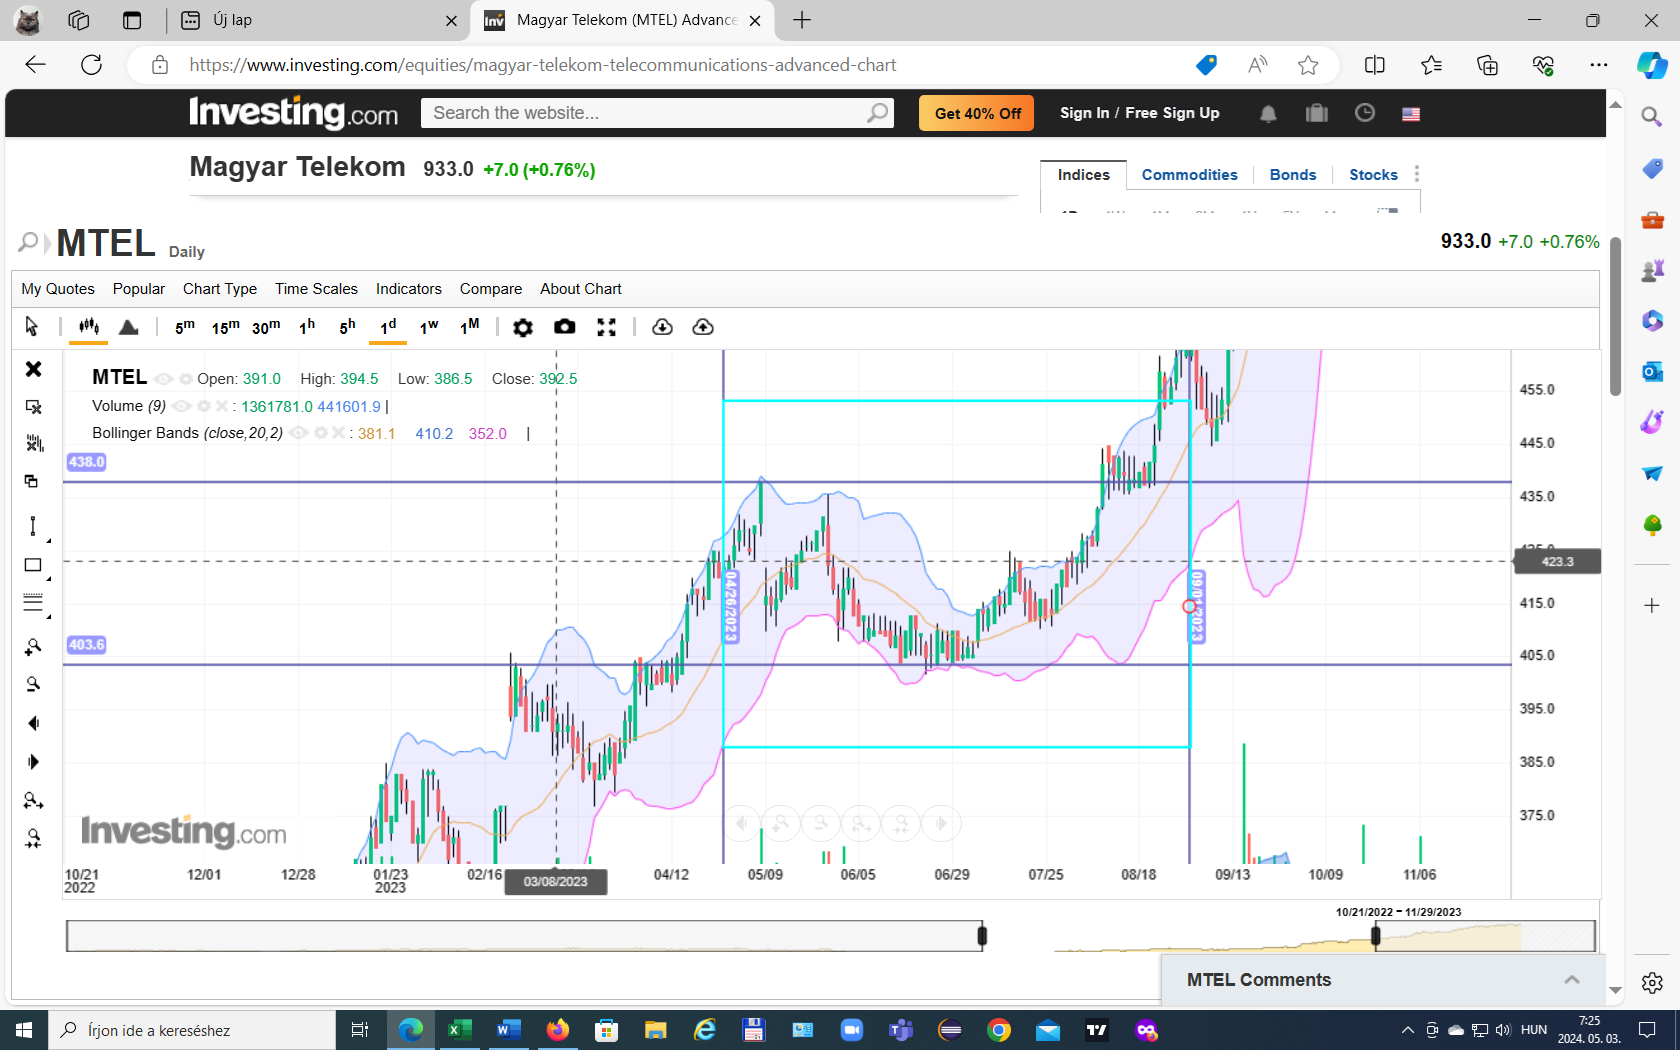Switch to Bonds tab

[x=1293, y=175]
